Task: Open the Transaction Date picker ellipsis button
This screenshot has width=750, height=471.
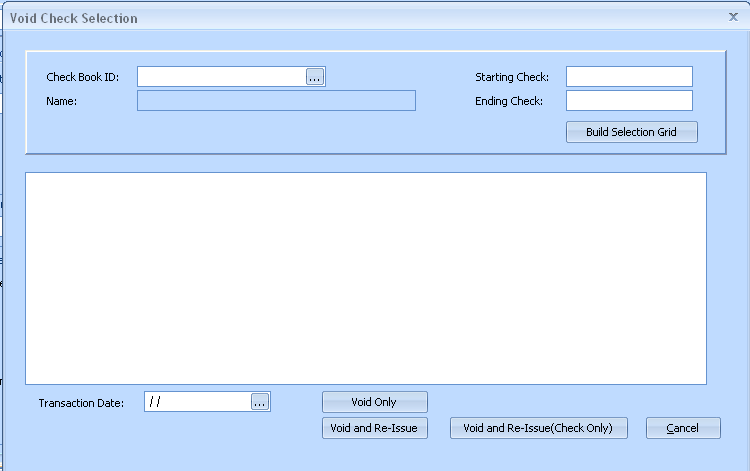Action: click(x=259, y=402)
